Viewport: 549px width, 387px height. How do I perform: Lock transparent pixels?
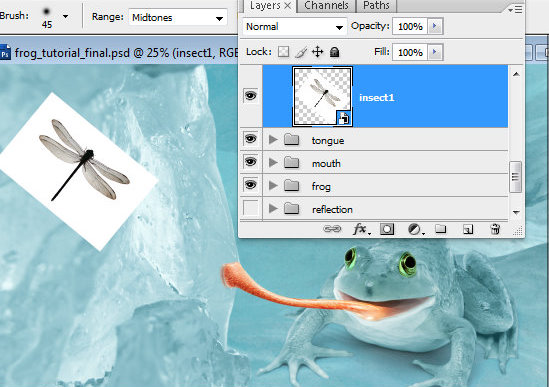pyautogui.click(x=283, y=52)
